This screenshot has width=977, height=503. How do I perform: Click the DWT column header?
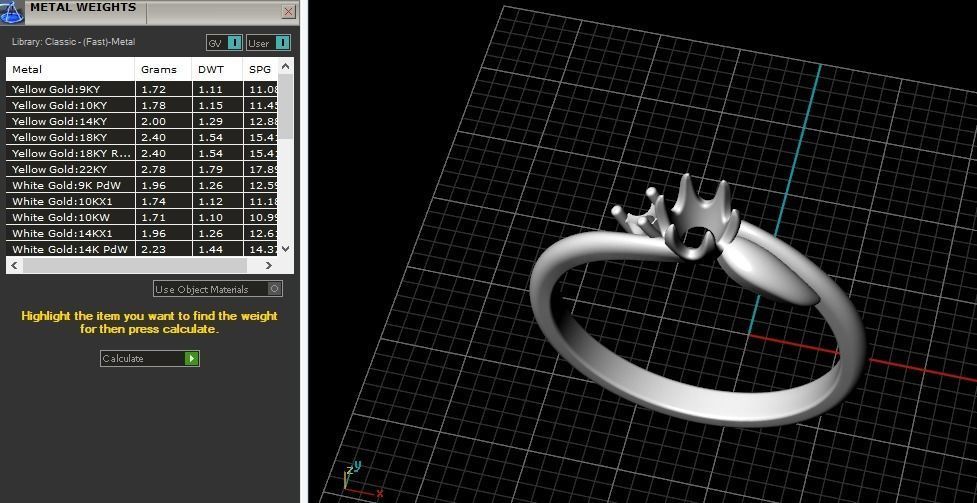coord(217,69)
